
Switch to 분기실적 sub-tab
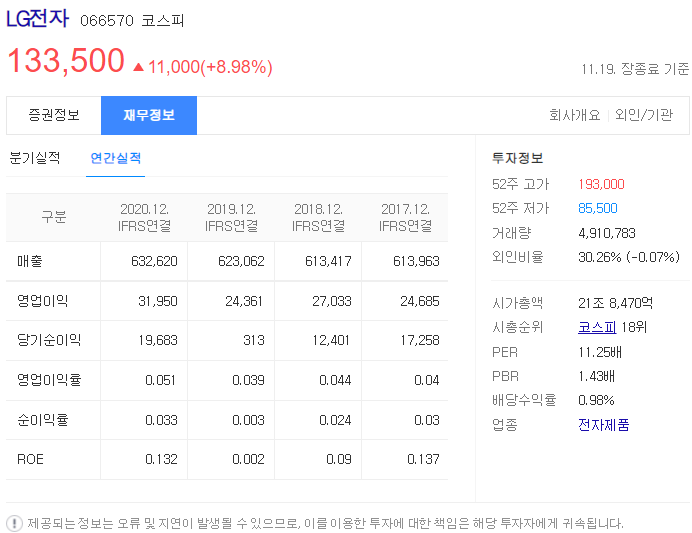point(34,158)
